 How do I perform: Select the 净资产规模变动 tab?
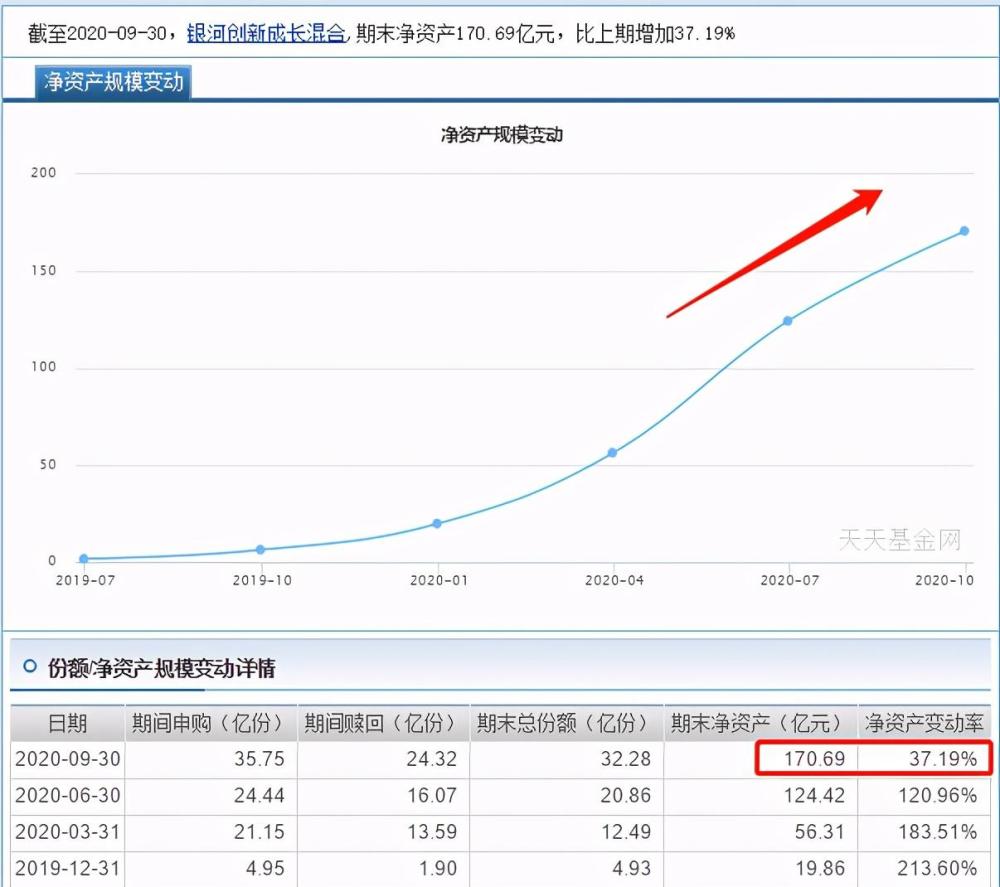tap(113, 82)
